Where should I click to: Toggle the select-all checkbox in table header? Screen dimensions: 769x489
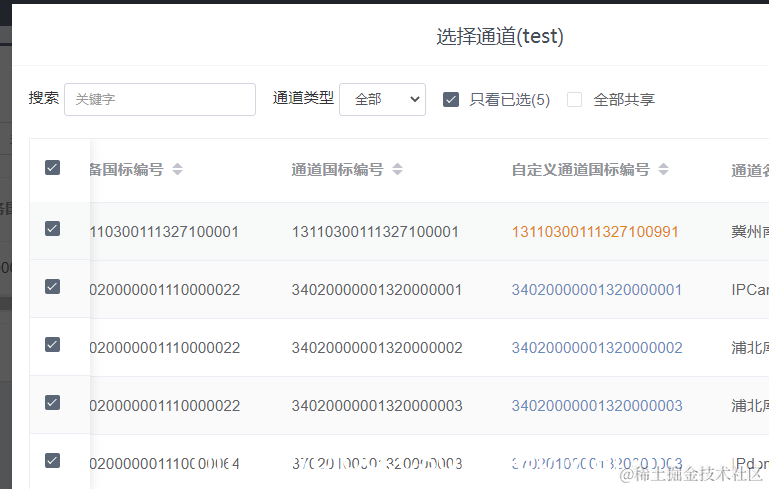pos(52,168)
